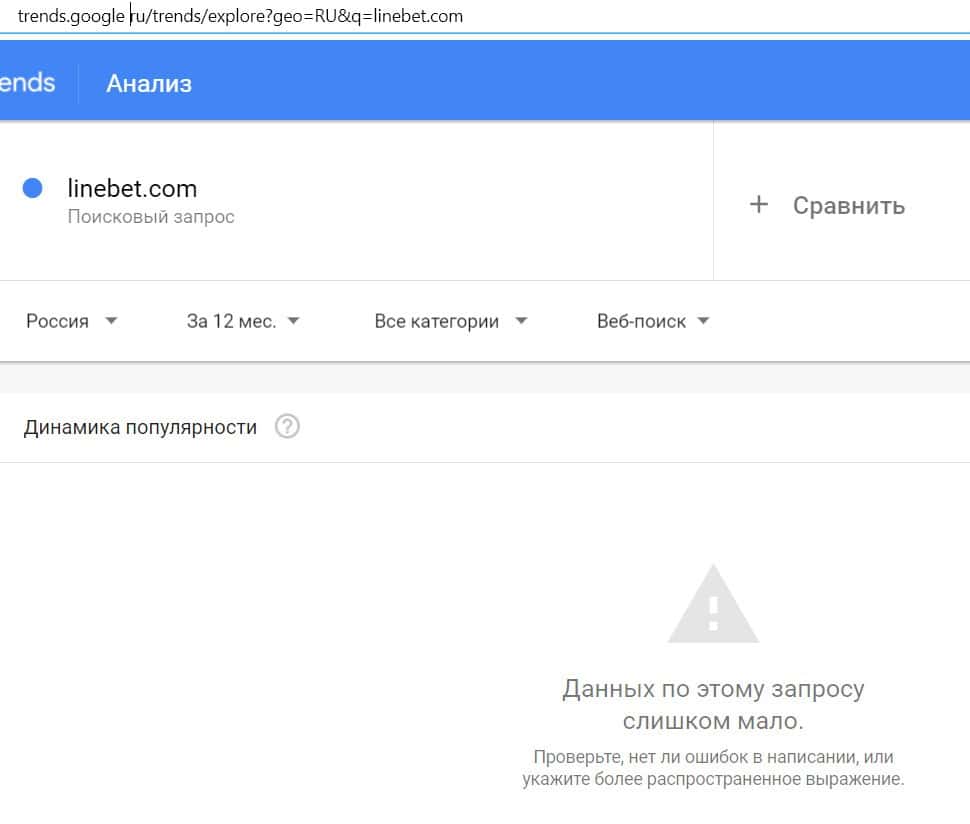Edit the linebet.com search term
970x824 pixels.
(132, 188)
